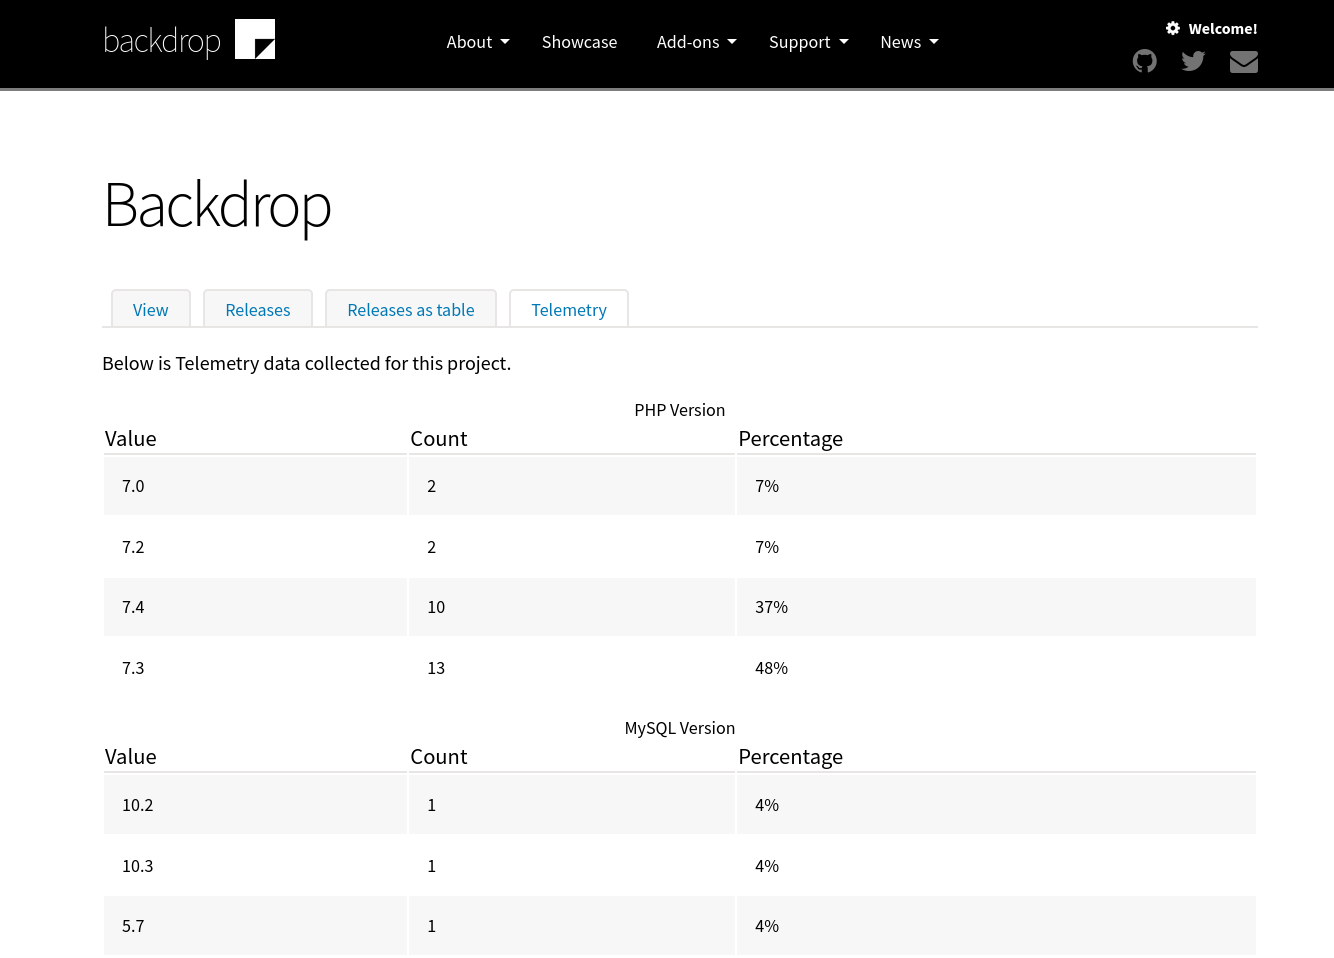Open the Backdrop GitHub icon link
The image size is (1334, 958).
[1144, 61]
